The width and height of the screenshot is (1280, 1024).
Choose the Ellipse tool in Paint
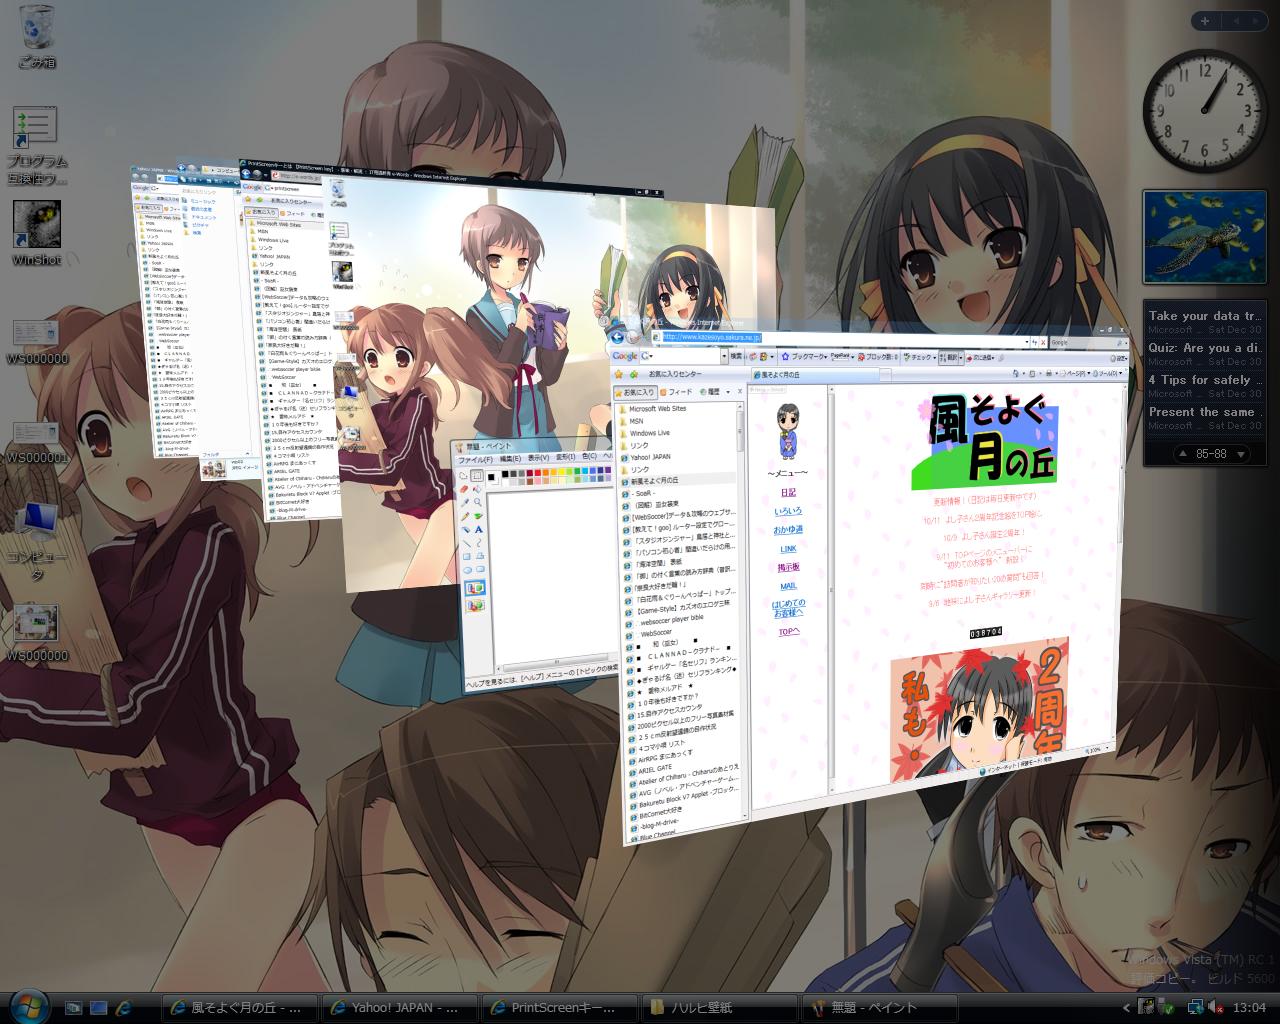(468, 570)
